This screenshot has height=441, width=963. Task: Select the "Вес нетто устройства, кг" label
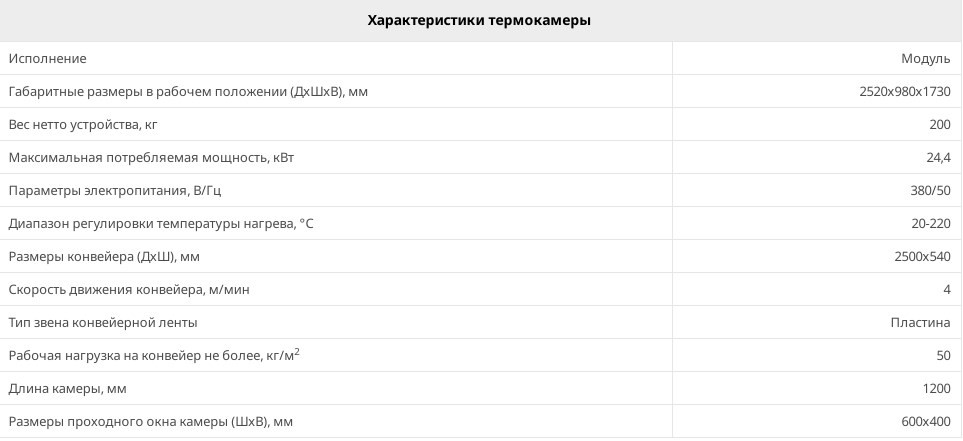click(x=83, y=125)
